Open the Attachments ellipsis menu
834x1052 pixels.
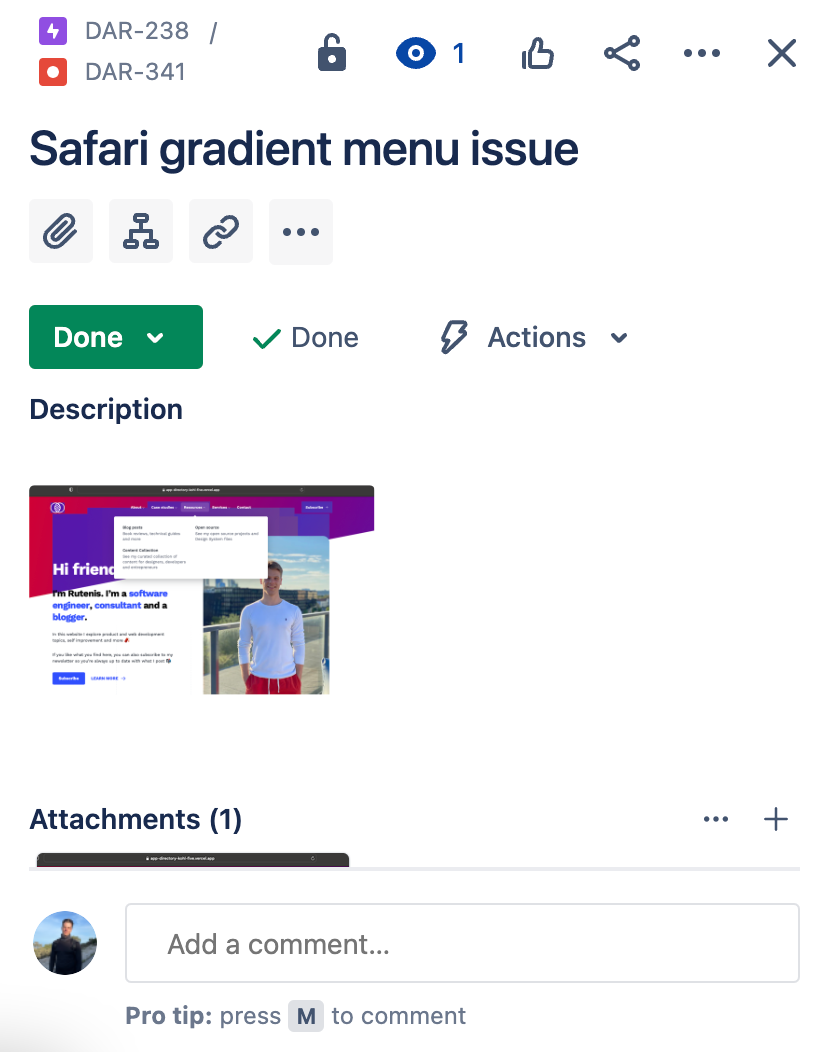click(716, 819)
